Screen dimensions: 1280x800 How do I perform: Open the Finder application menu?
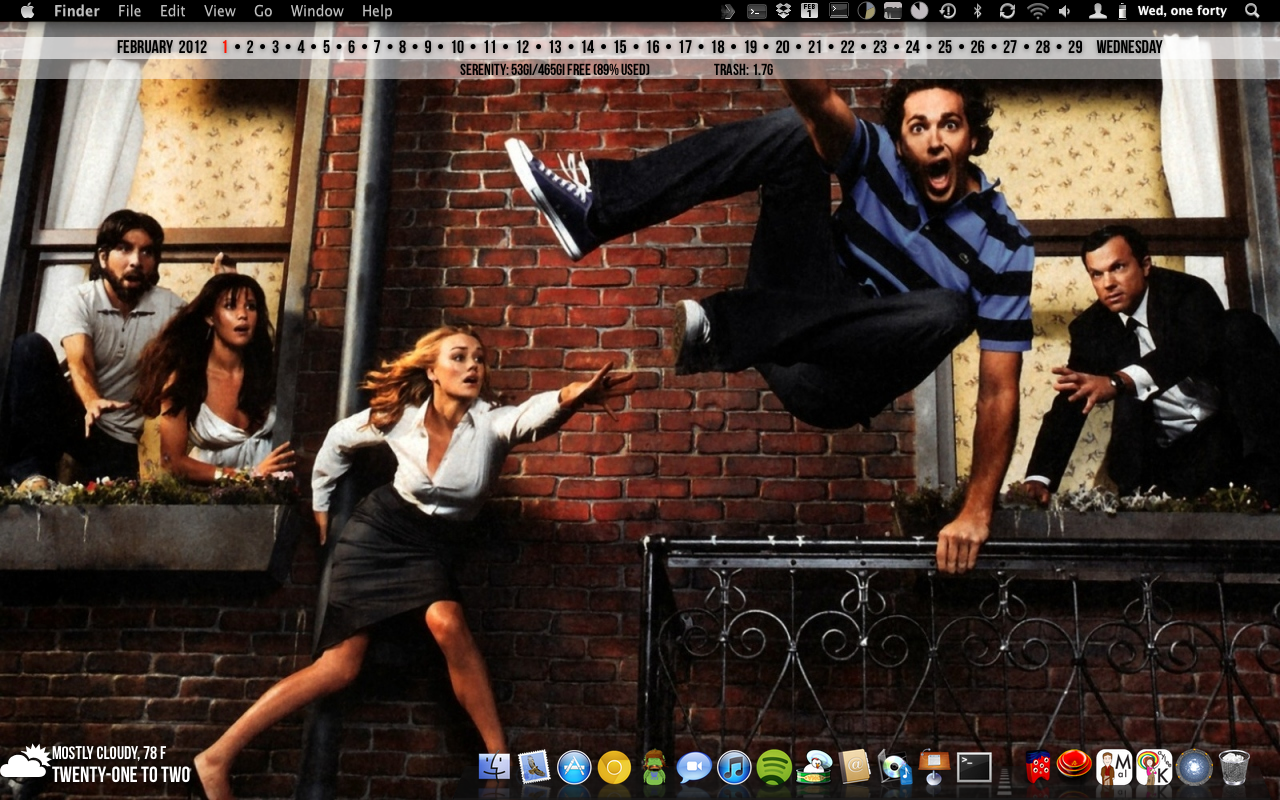pyautogui.click(x=77, y=11)
